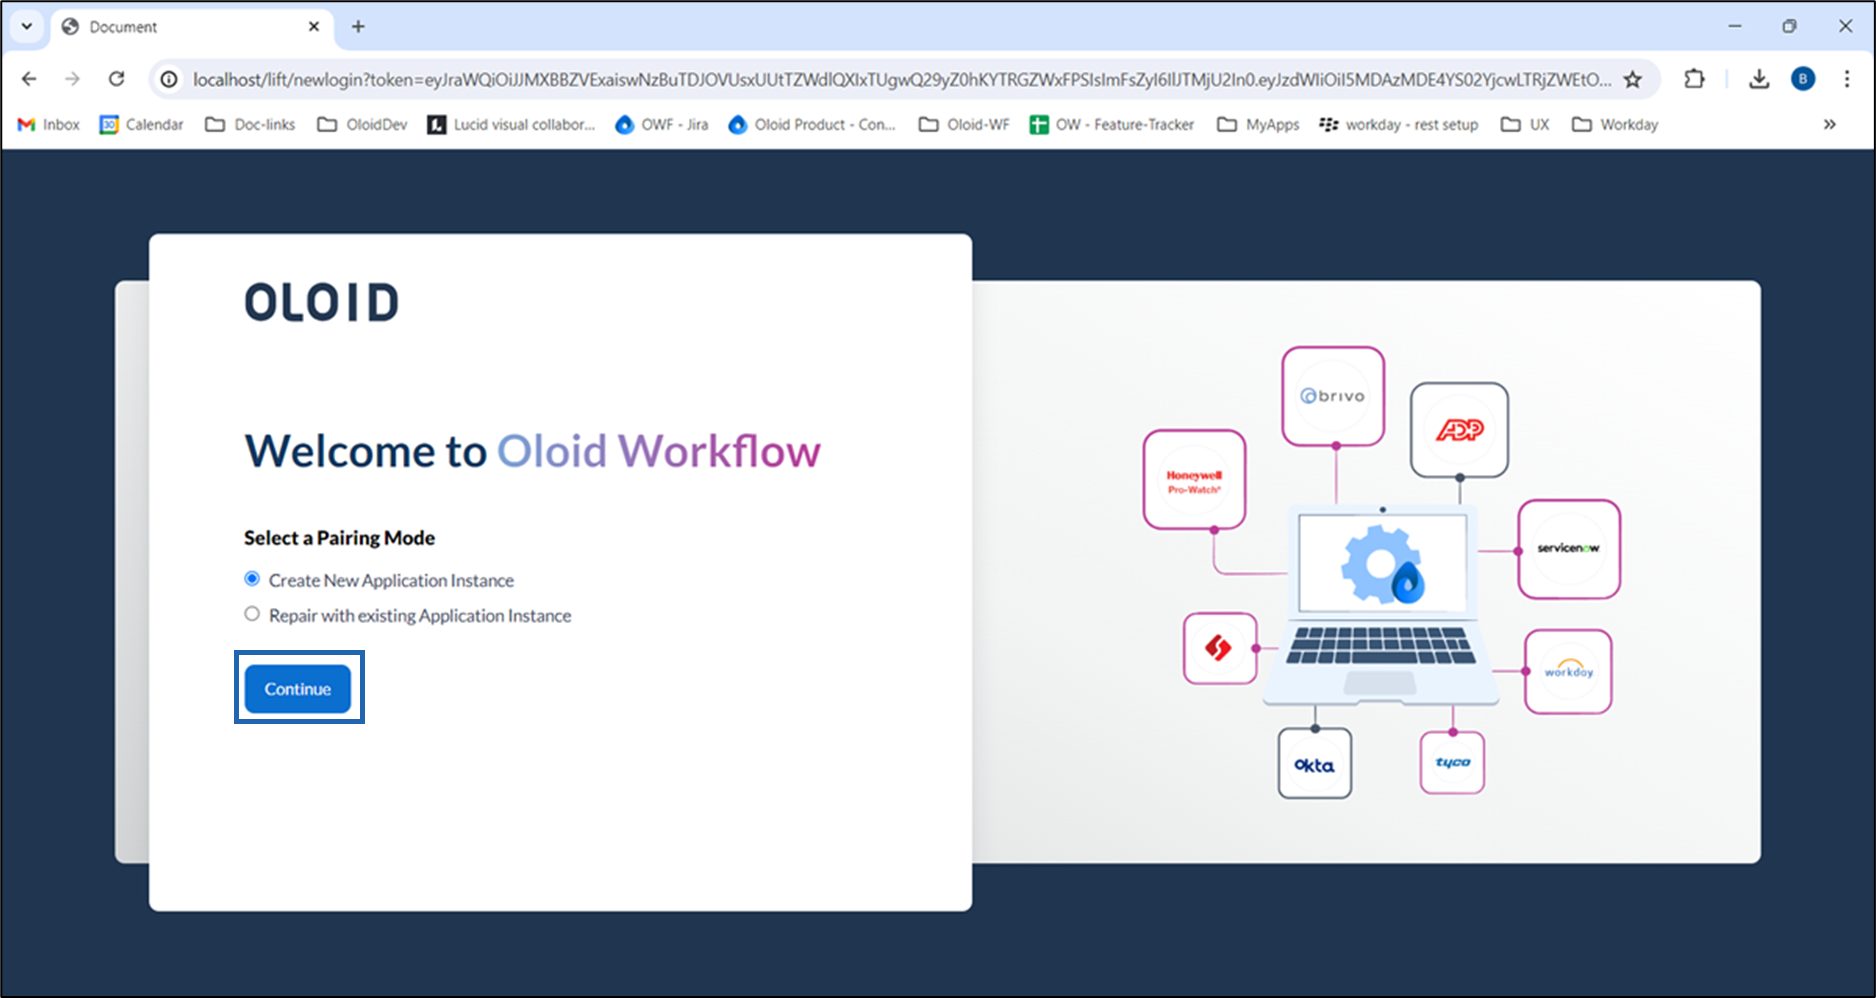This screenshot has width=1876, height=998.
Task: Click the Continue button
Action: [x=298, y=689]
